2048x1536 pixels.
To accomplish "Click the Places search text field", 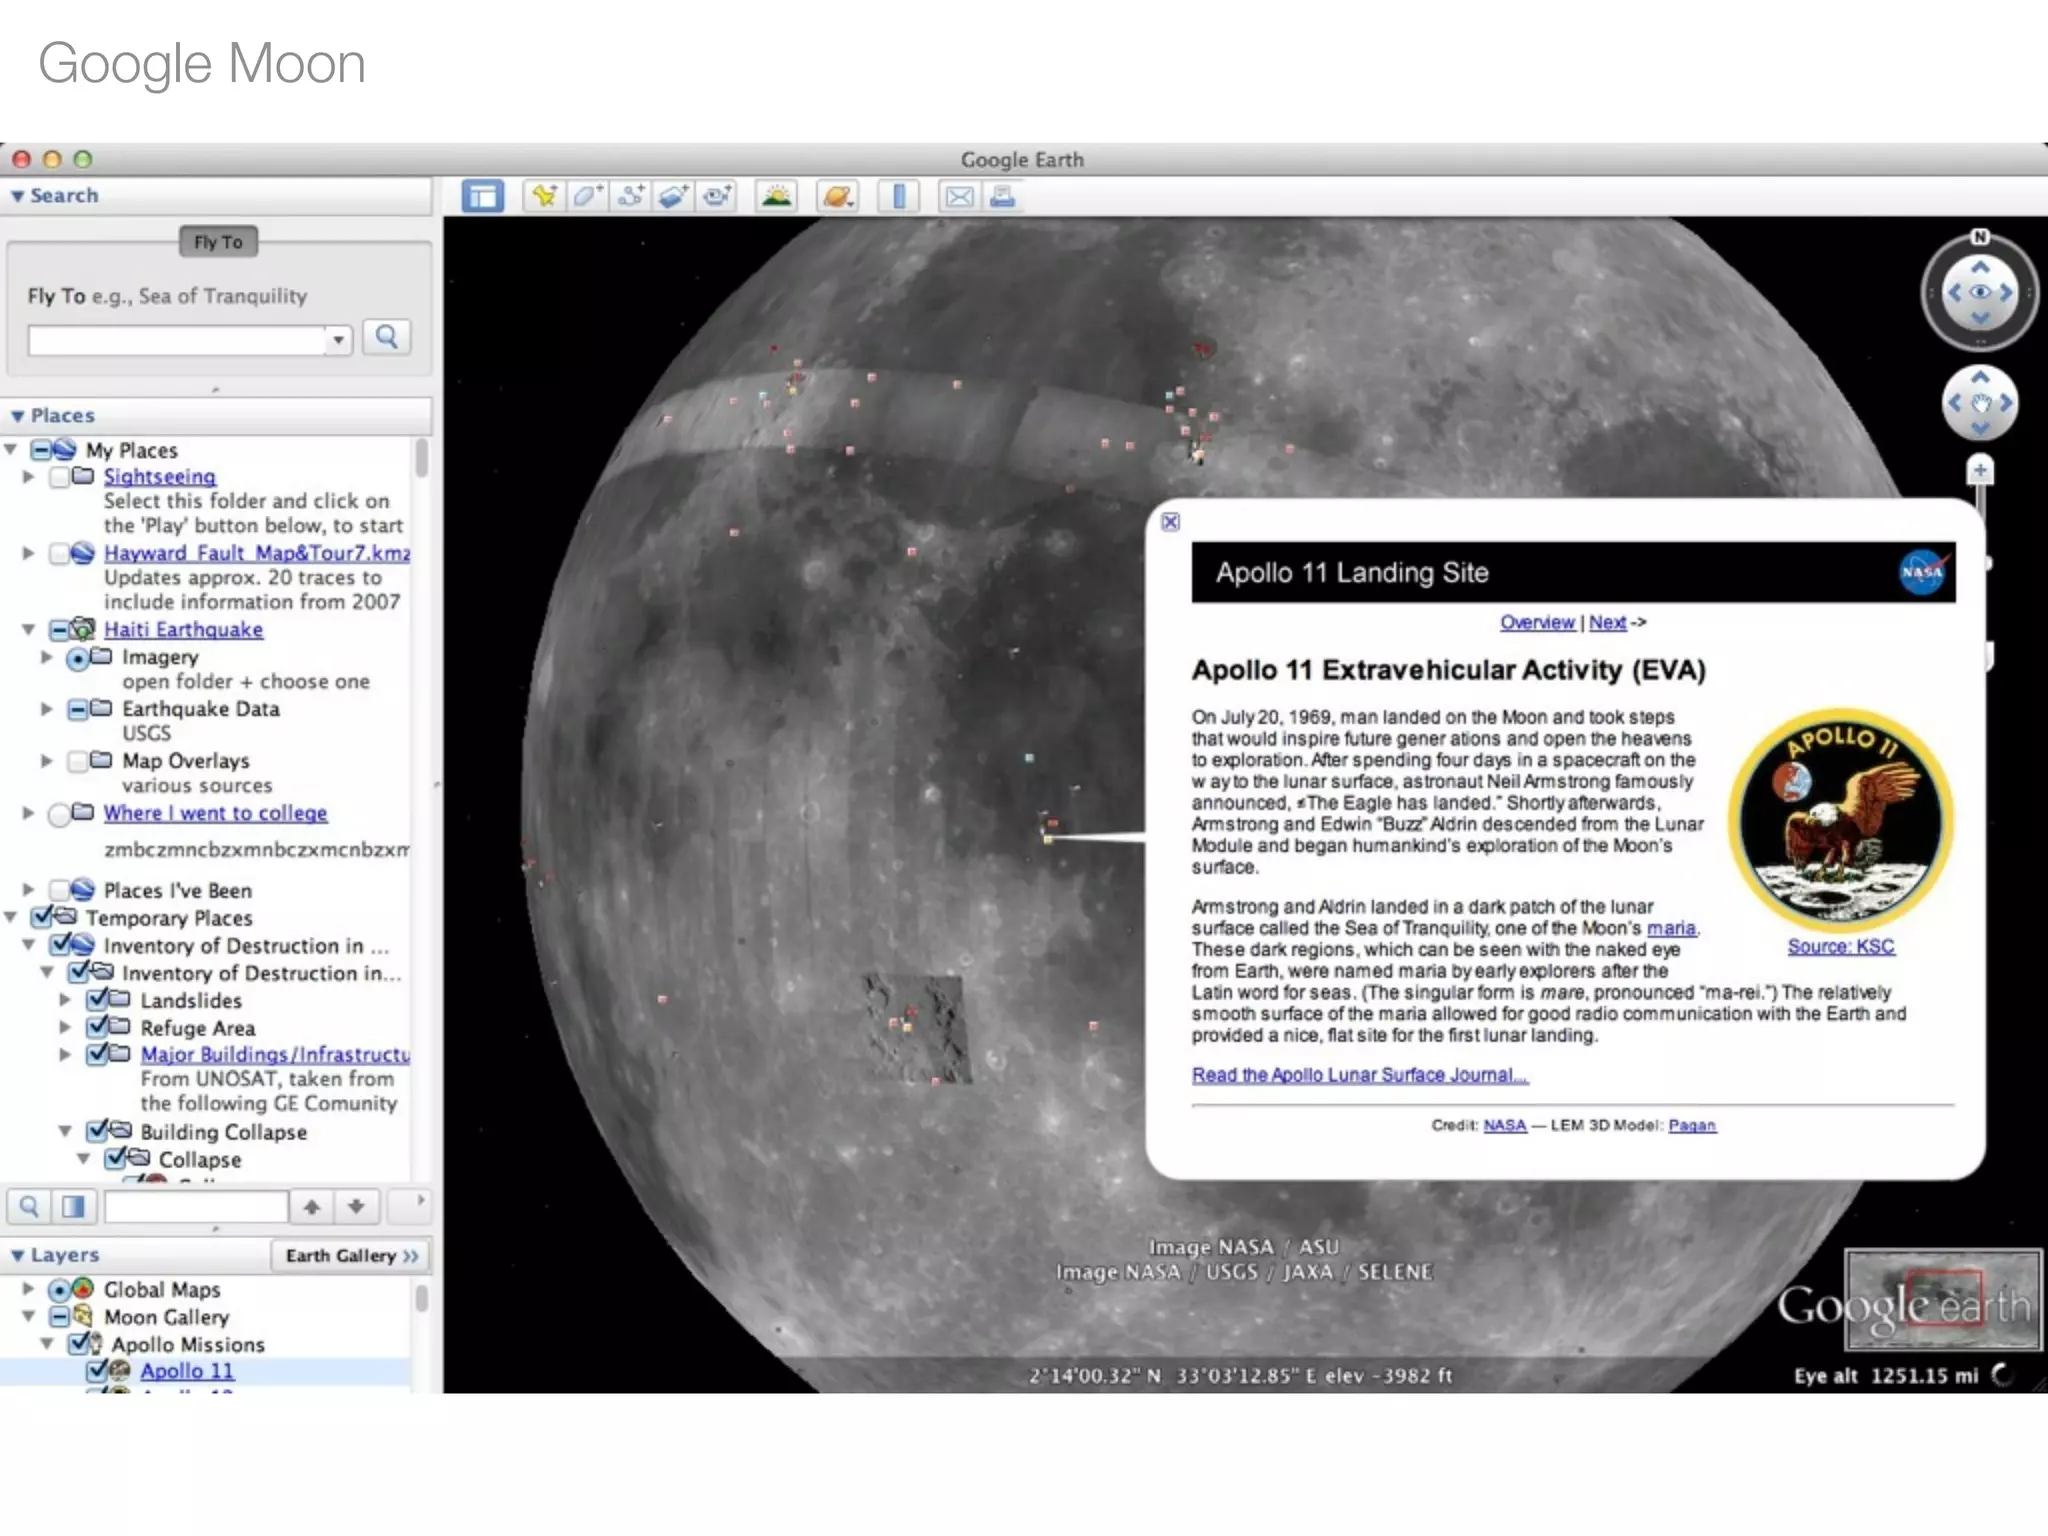I will tap(196, 1207).
